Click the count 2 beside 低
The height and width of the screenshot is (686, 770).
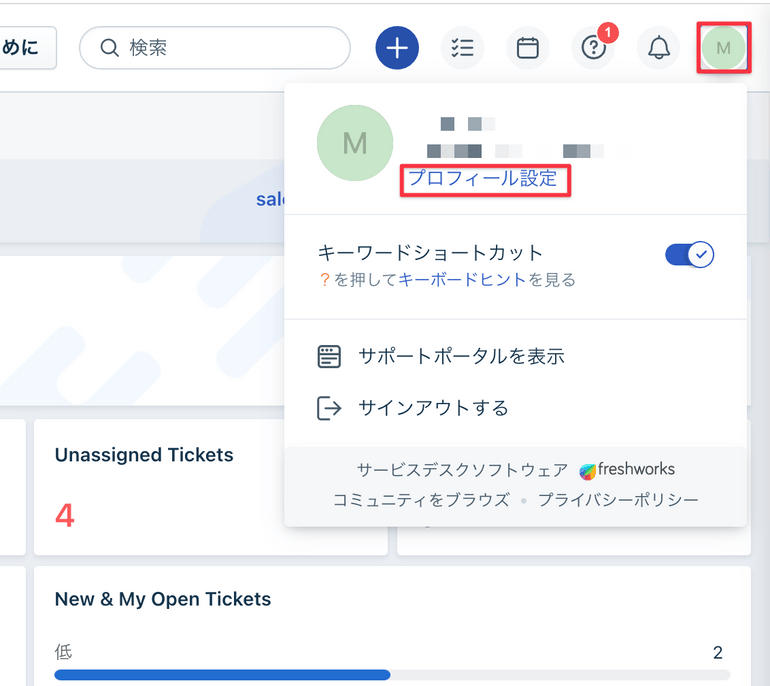point(717,653)
